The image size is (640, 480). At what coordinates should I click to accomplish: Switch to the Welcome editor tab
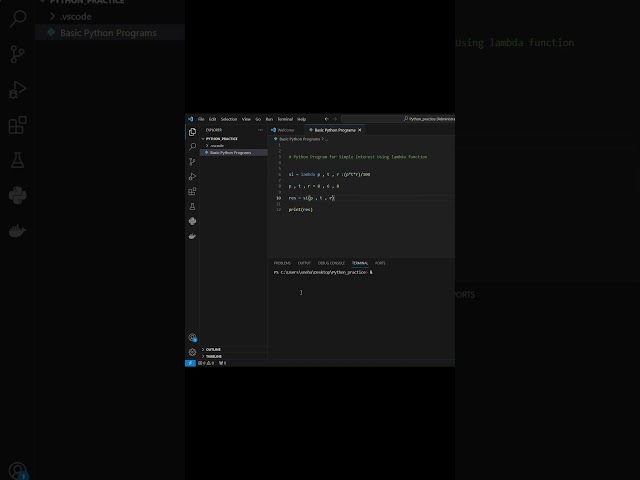pyautogui.click(x=285, y=130)
